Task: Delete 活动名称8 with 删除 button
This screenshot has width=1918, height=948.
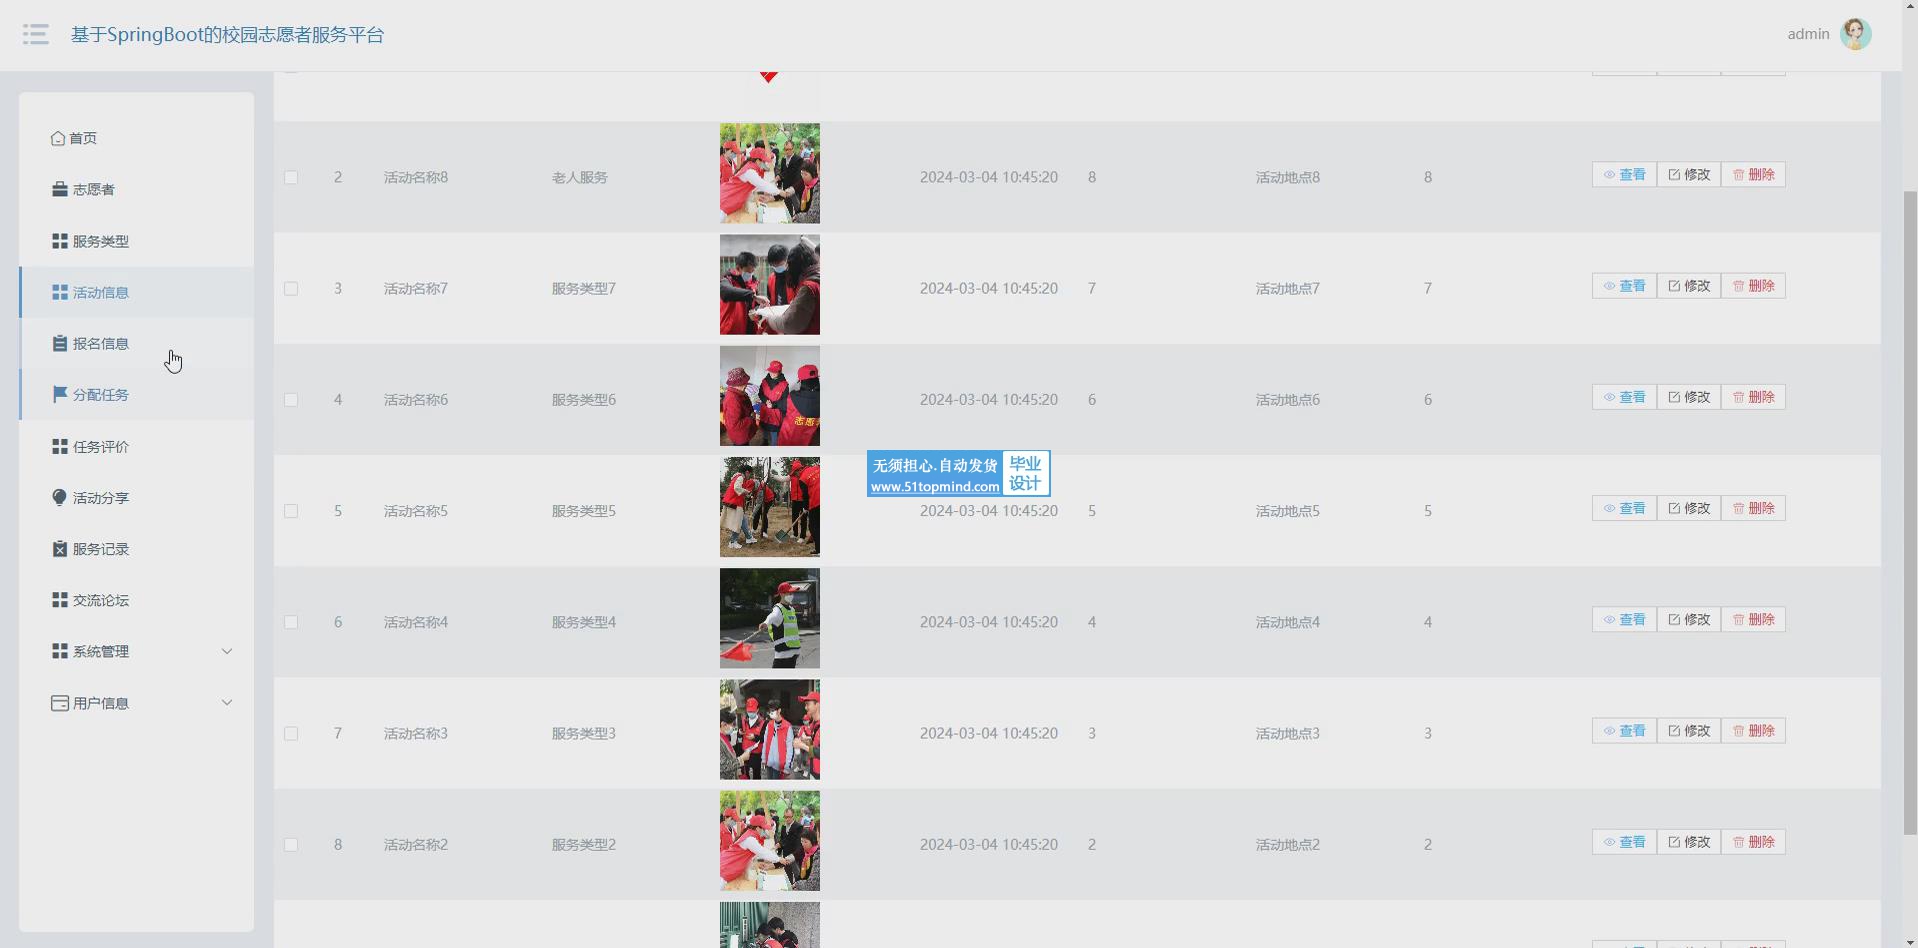Action: click(x=1753, y=174)
